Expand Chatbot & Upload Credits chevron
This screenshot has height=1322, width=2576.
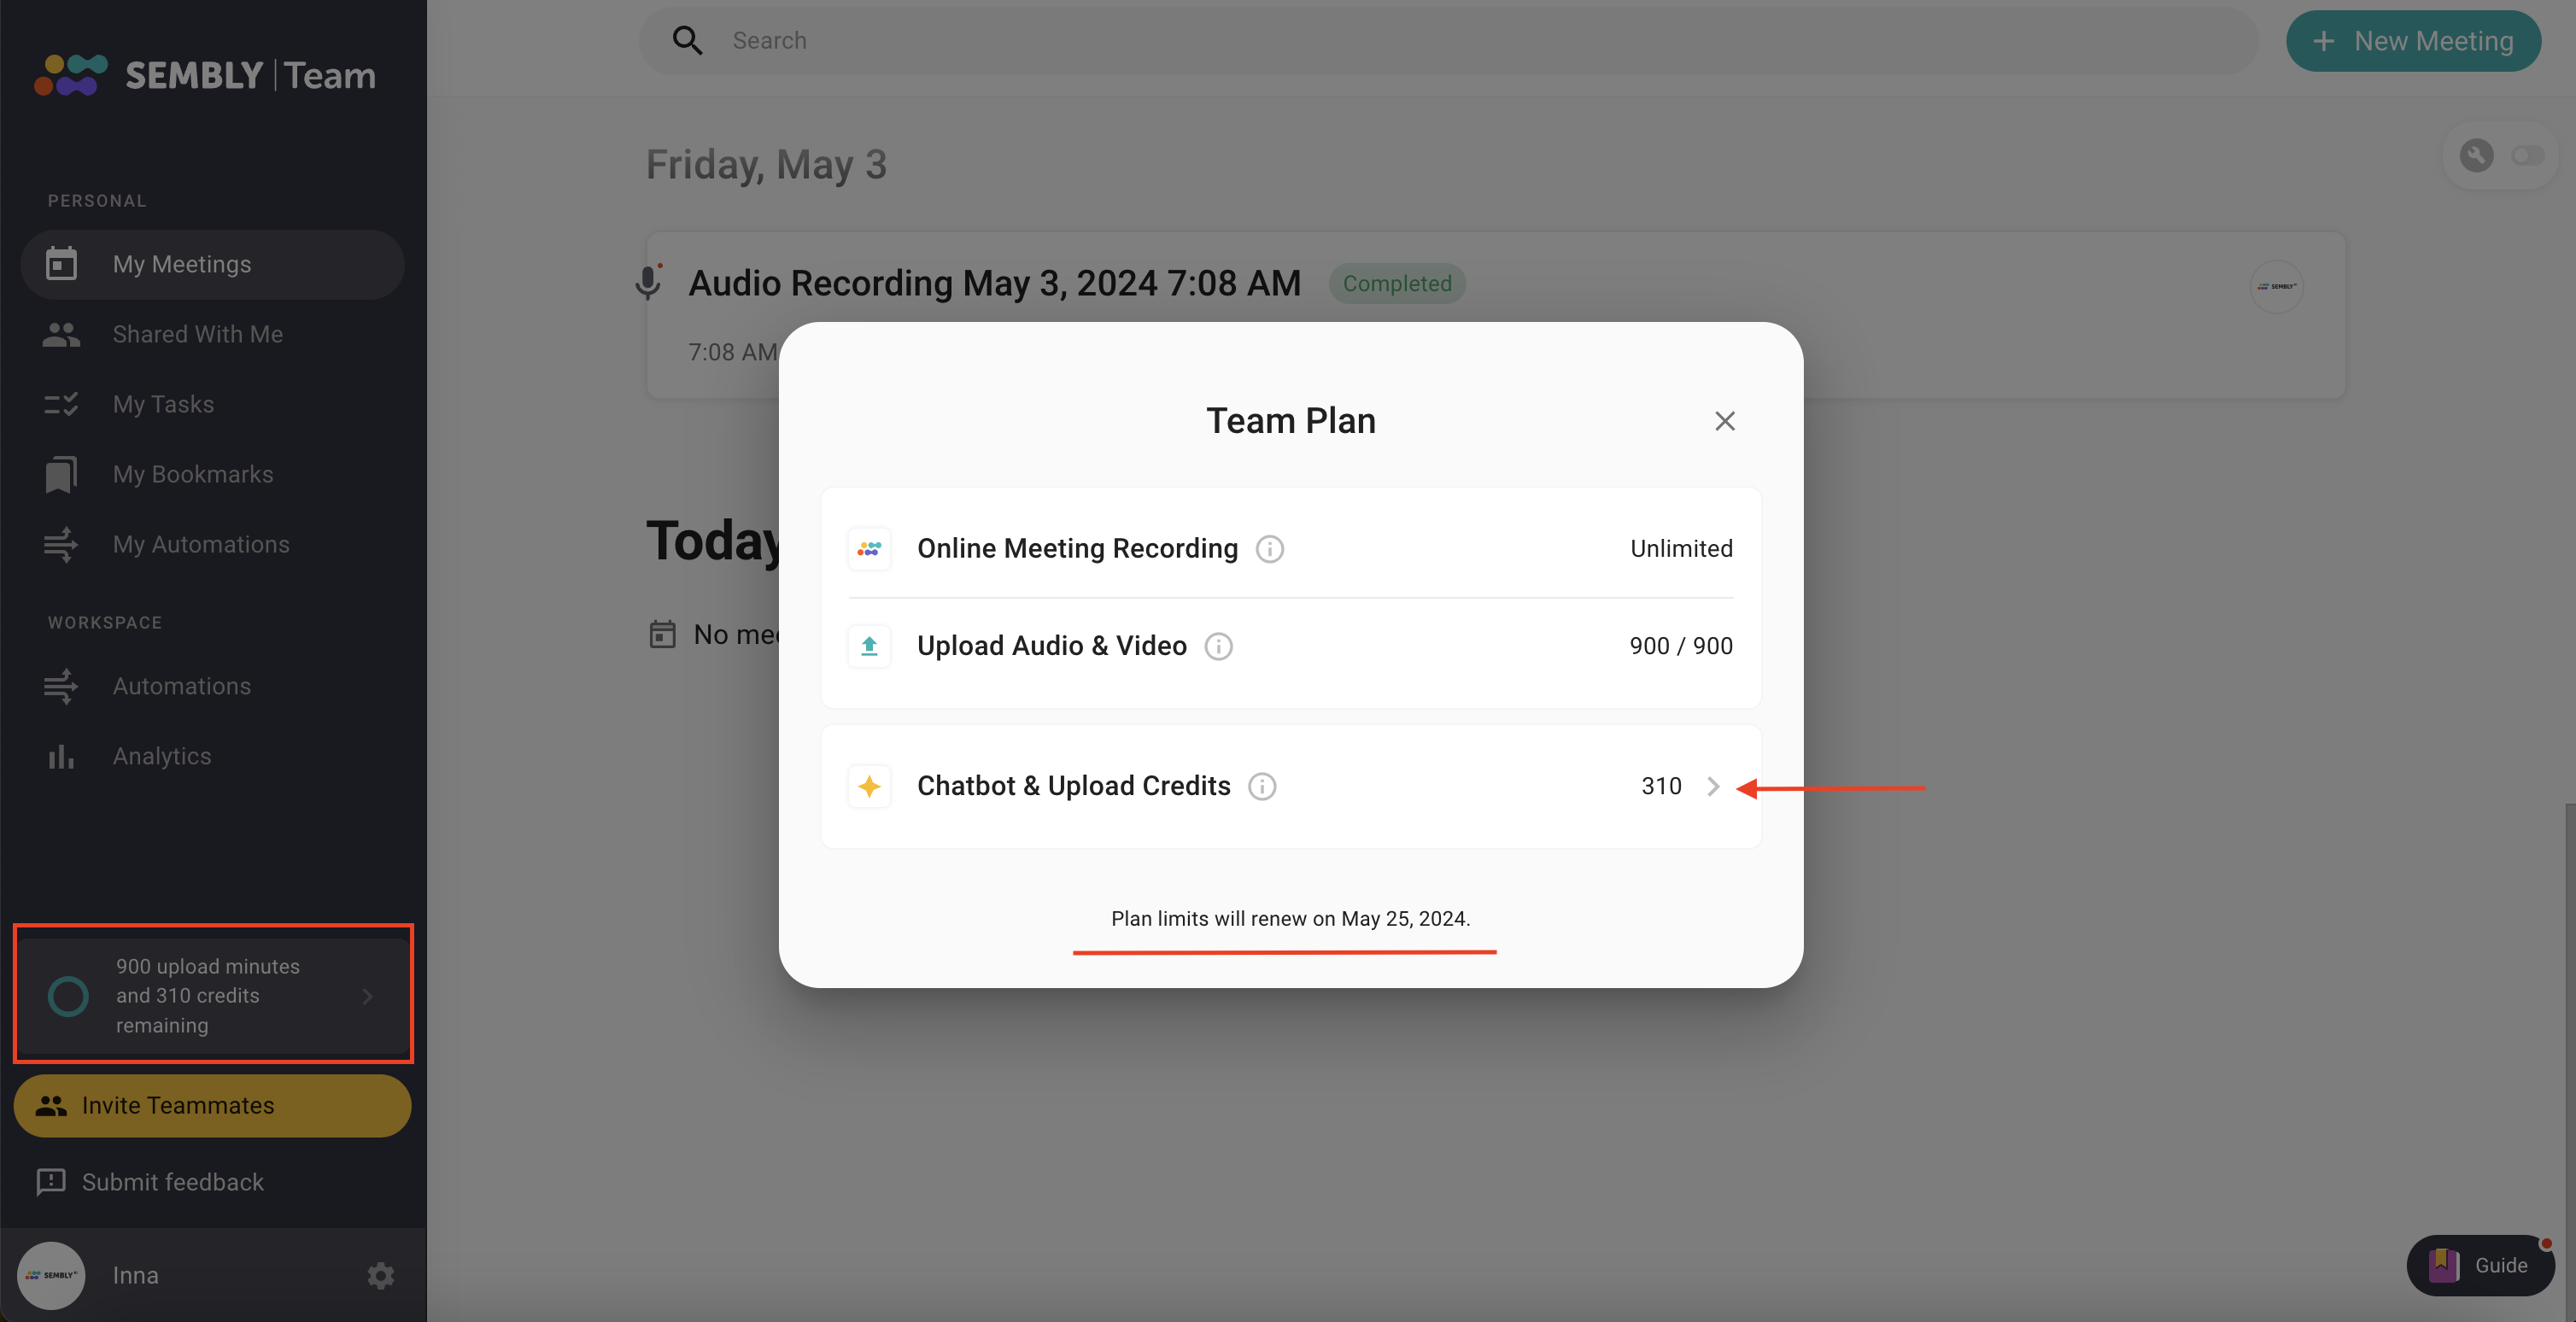(1713, 787)
